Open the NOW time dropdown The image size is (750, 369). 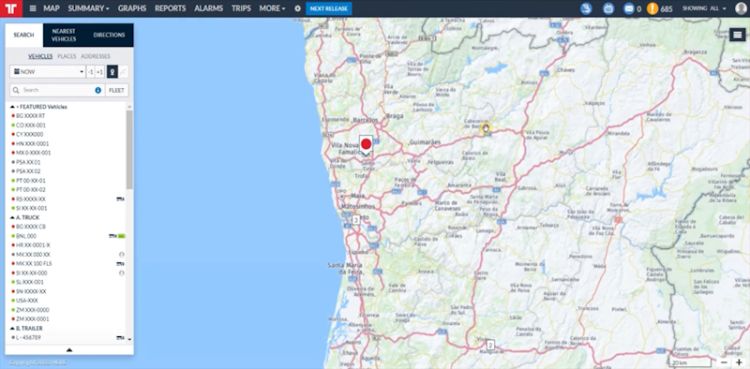(x=47, y=72)
